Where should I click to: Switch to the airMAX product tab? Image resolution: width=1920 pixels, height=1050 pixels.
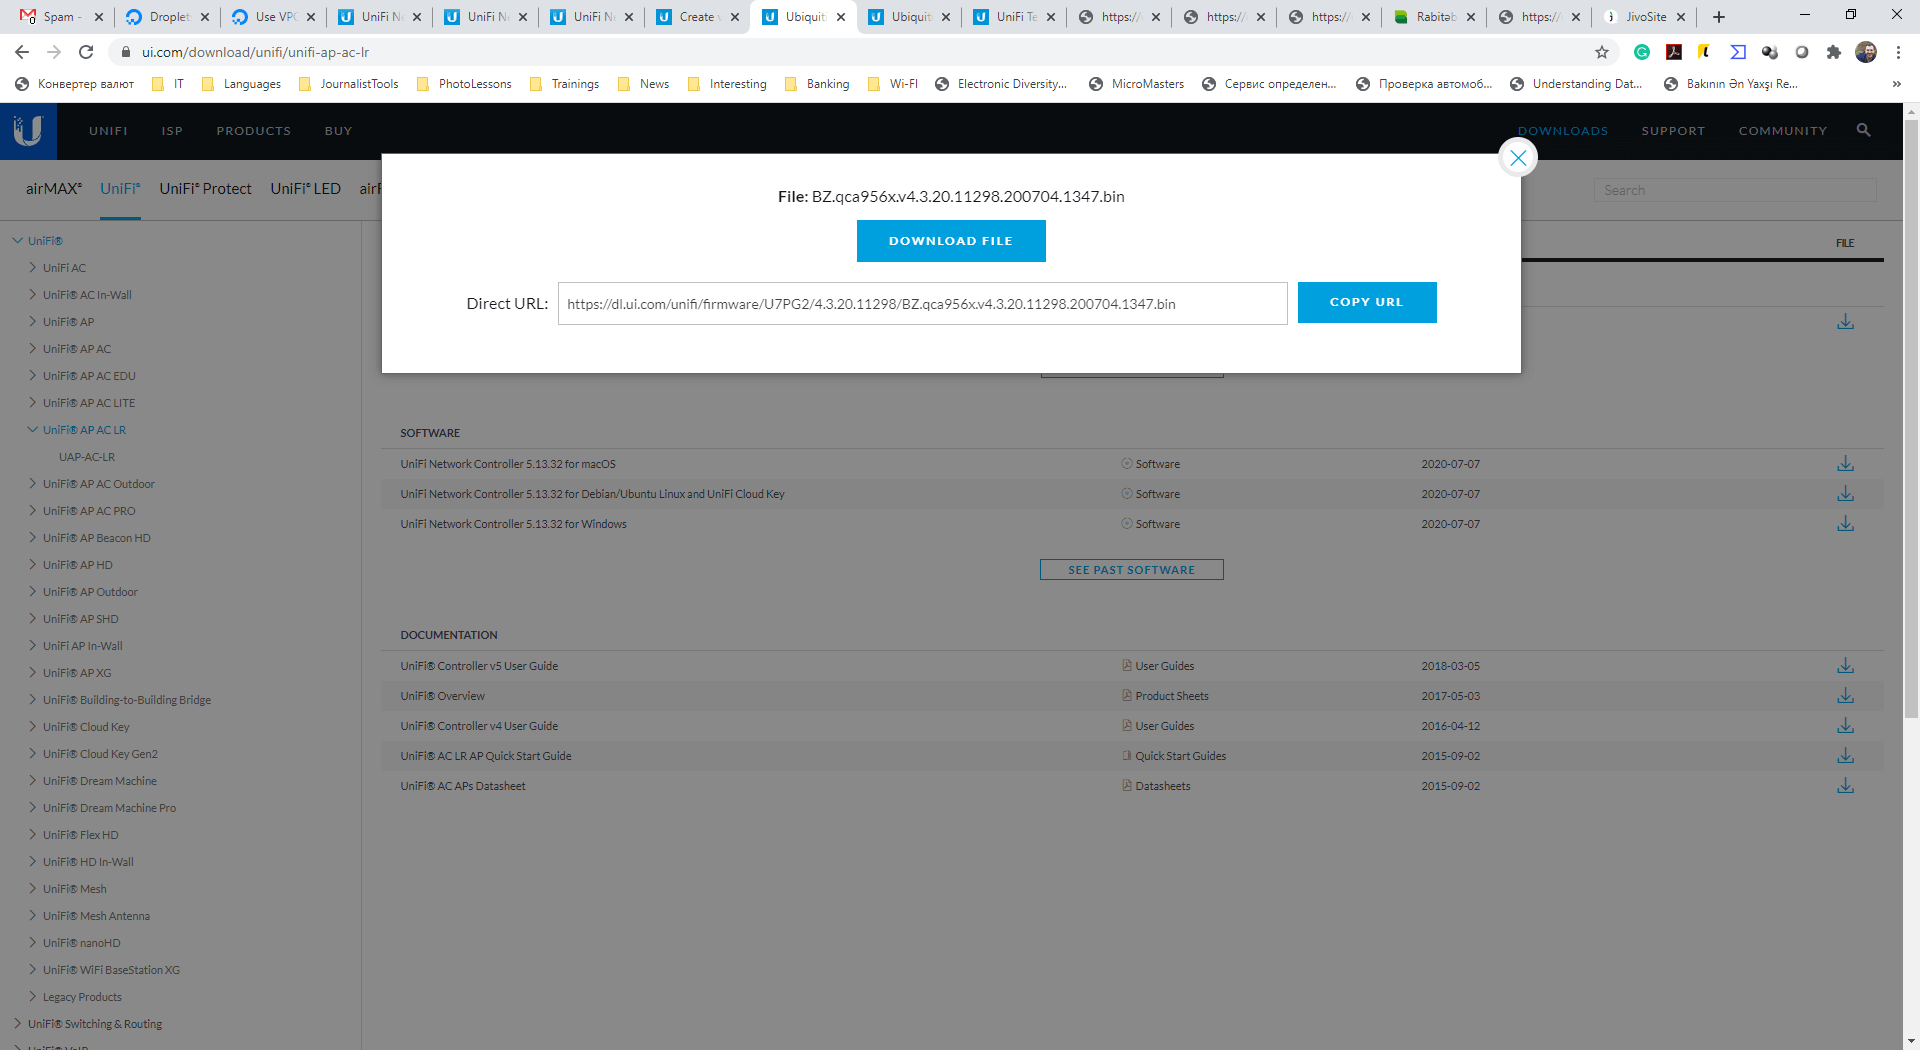click(x=54, y=189)
